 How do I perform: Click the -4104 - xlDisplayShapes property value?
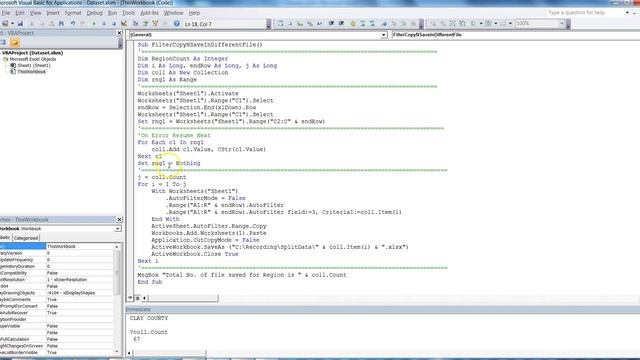[80, 293]
